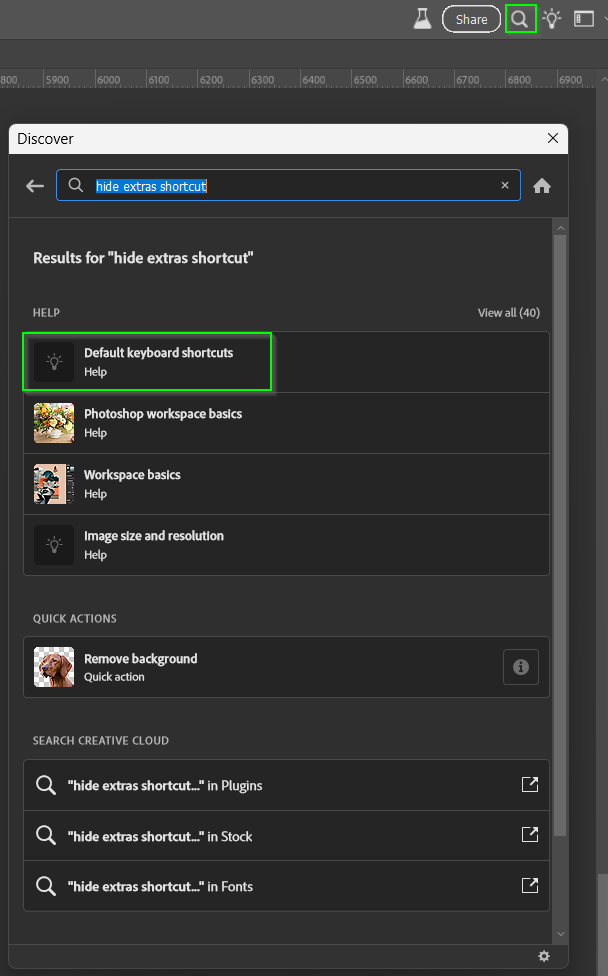Click the scrollbar up arrow in results
Image resolution: width=608 pixels, height=976 pixels.
[x=560, y=228]
